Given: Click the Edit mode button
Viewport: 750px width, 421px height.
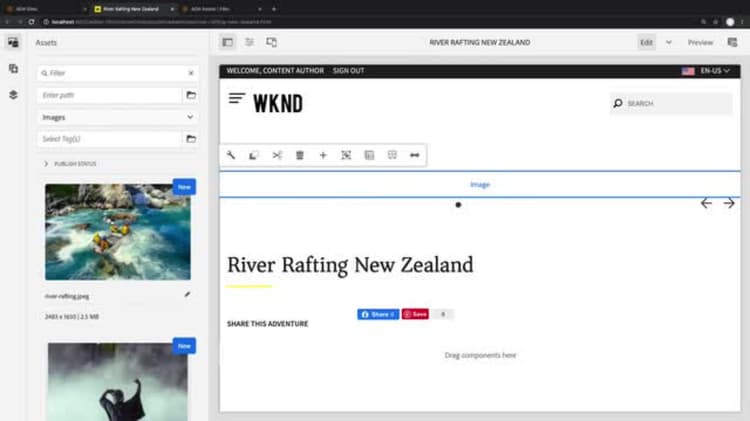Looking at the screenshot, I should pos(646,42).
